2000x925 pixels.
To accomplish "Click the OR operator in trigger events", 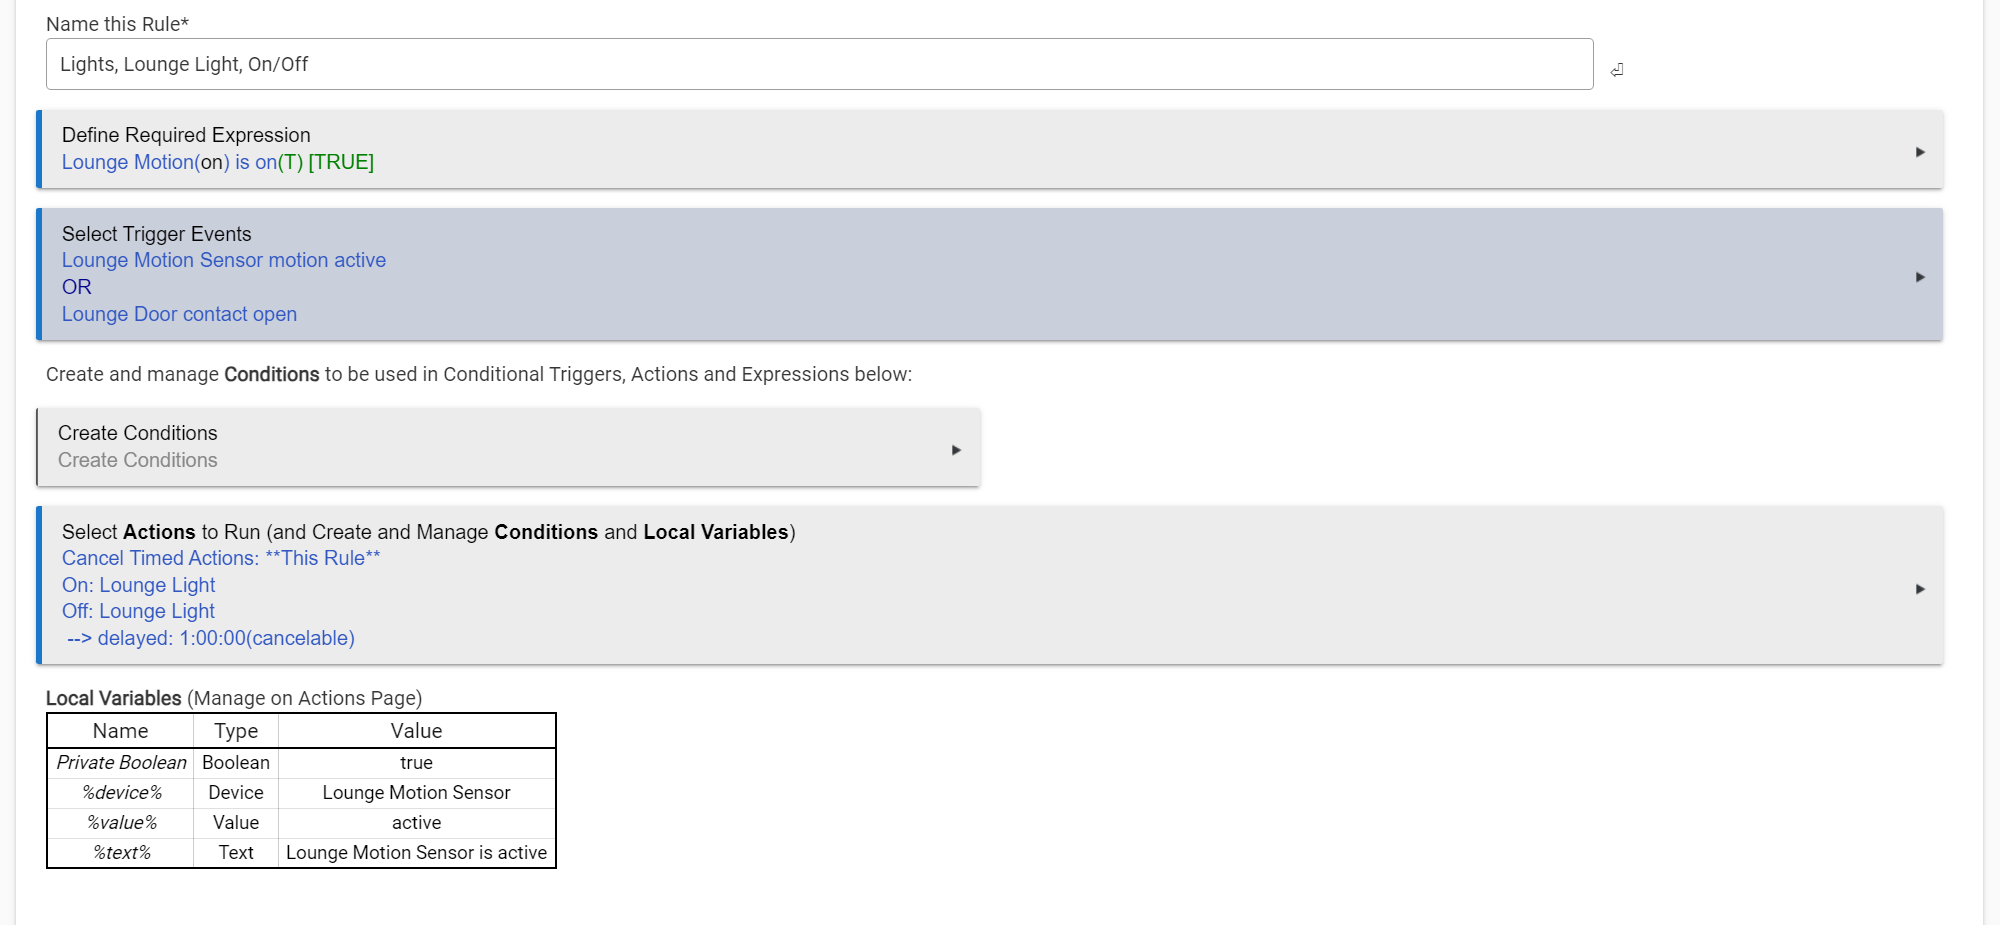I will (77, 287).
